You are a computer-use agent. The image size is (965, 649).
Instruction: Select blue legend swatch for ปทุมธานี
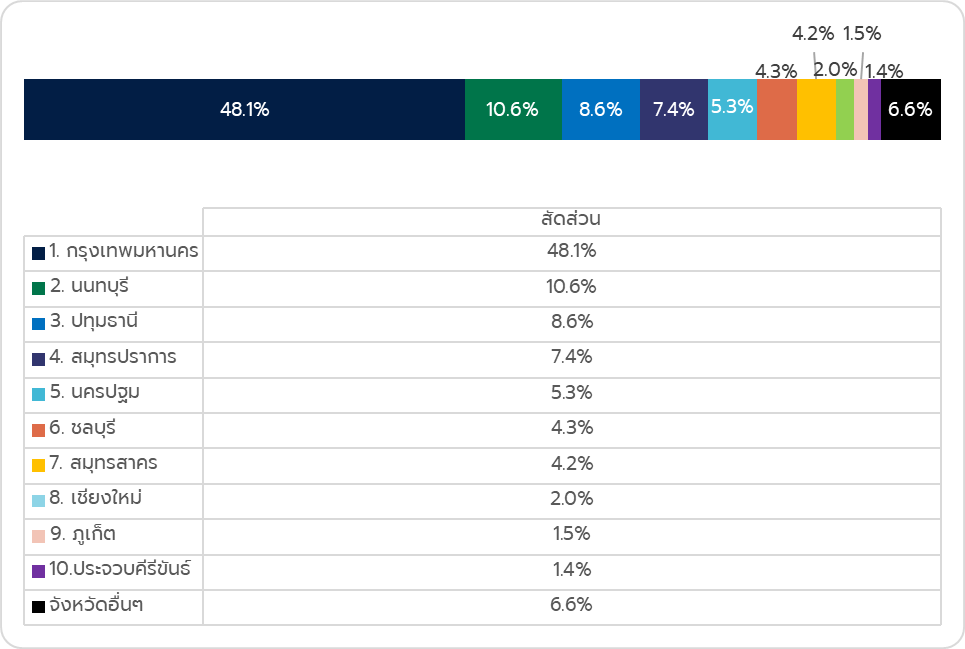[x=38, y=324]
